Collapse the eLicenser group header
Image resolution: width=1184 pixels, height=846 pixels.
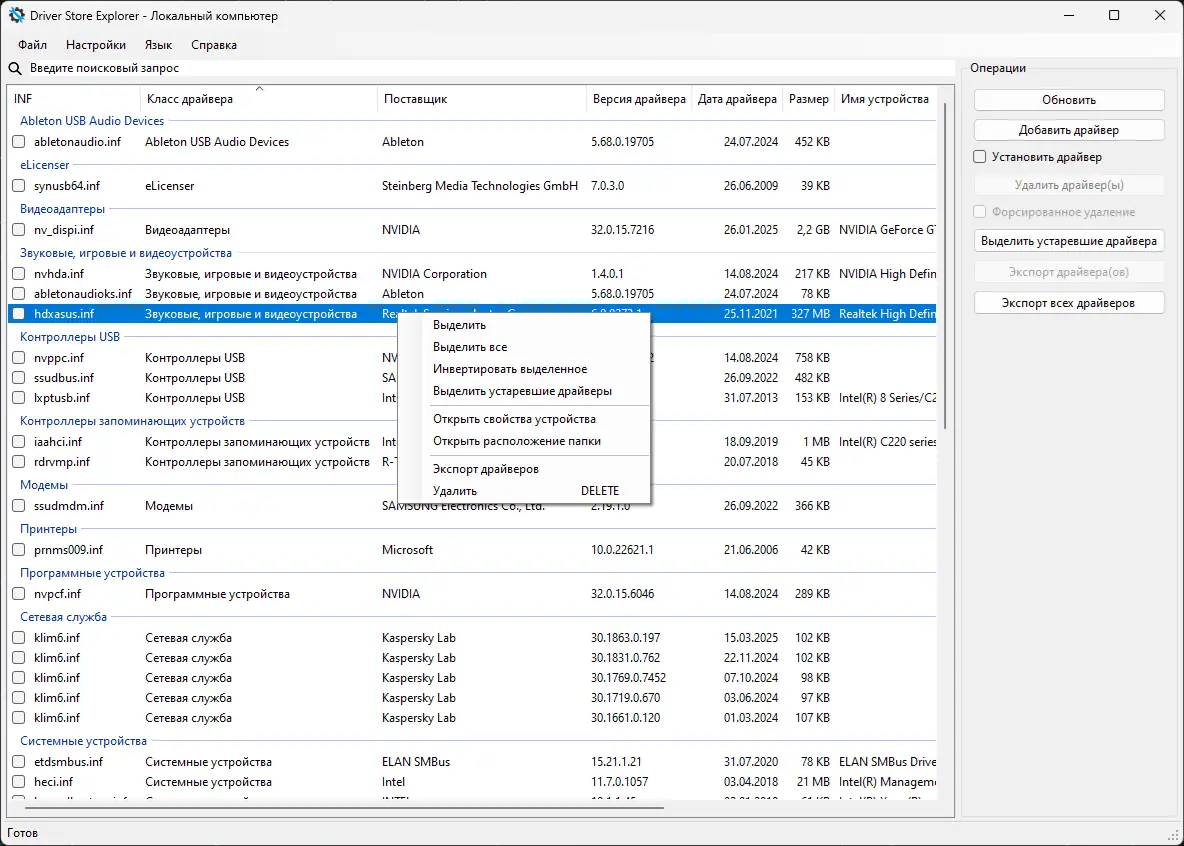[45, 165]
